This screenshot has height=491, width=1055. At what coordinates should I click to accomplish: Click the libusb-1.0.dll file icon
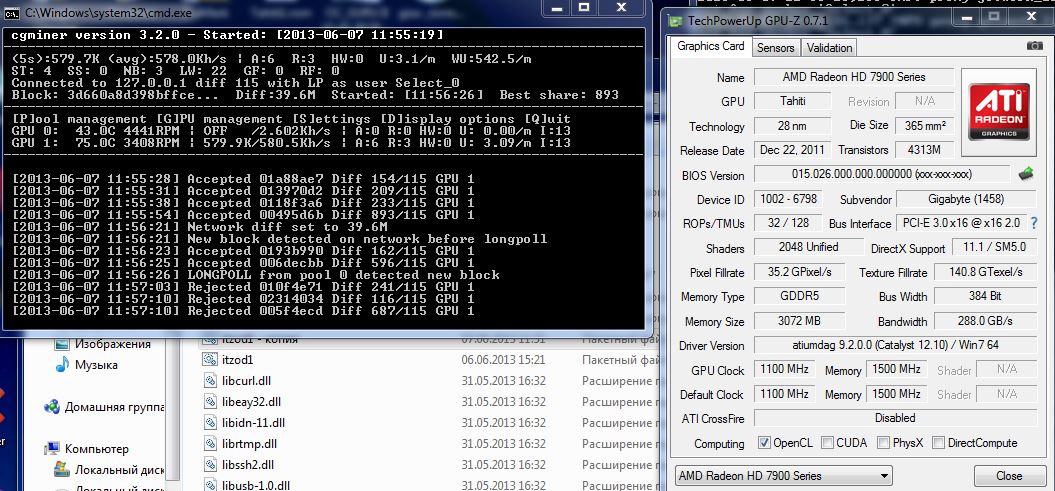tap(210, 484)
